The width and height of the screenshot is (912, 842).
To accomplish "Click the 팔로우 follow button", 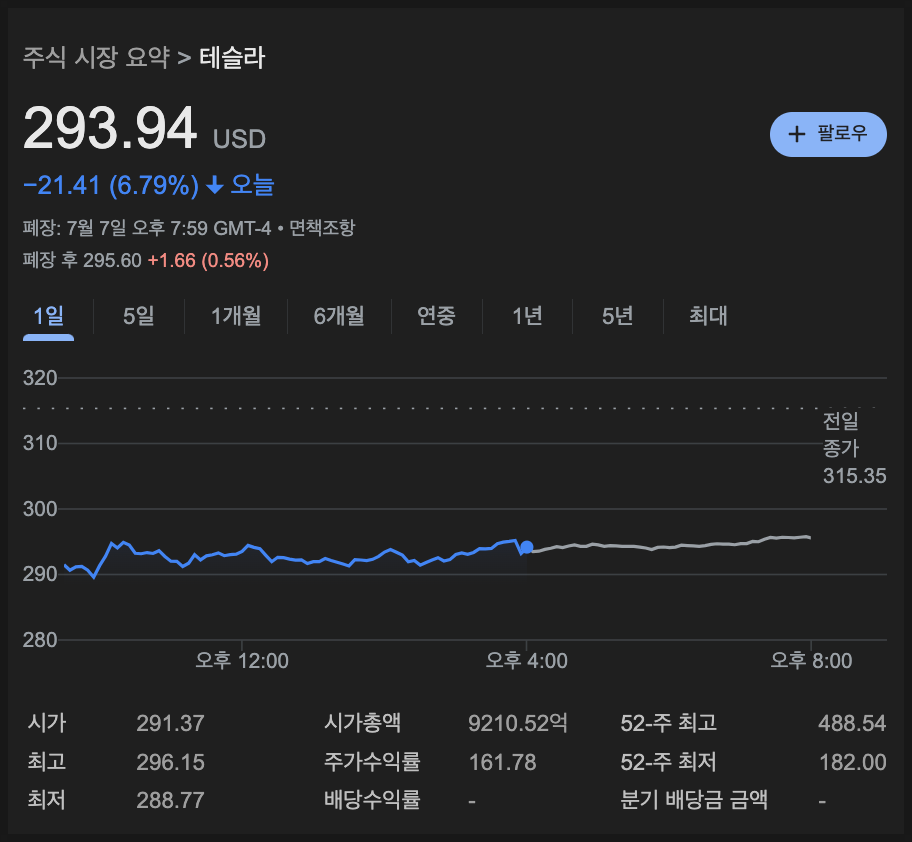I will [x=828, y=134].
